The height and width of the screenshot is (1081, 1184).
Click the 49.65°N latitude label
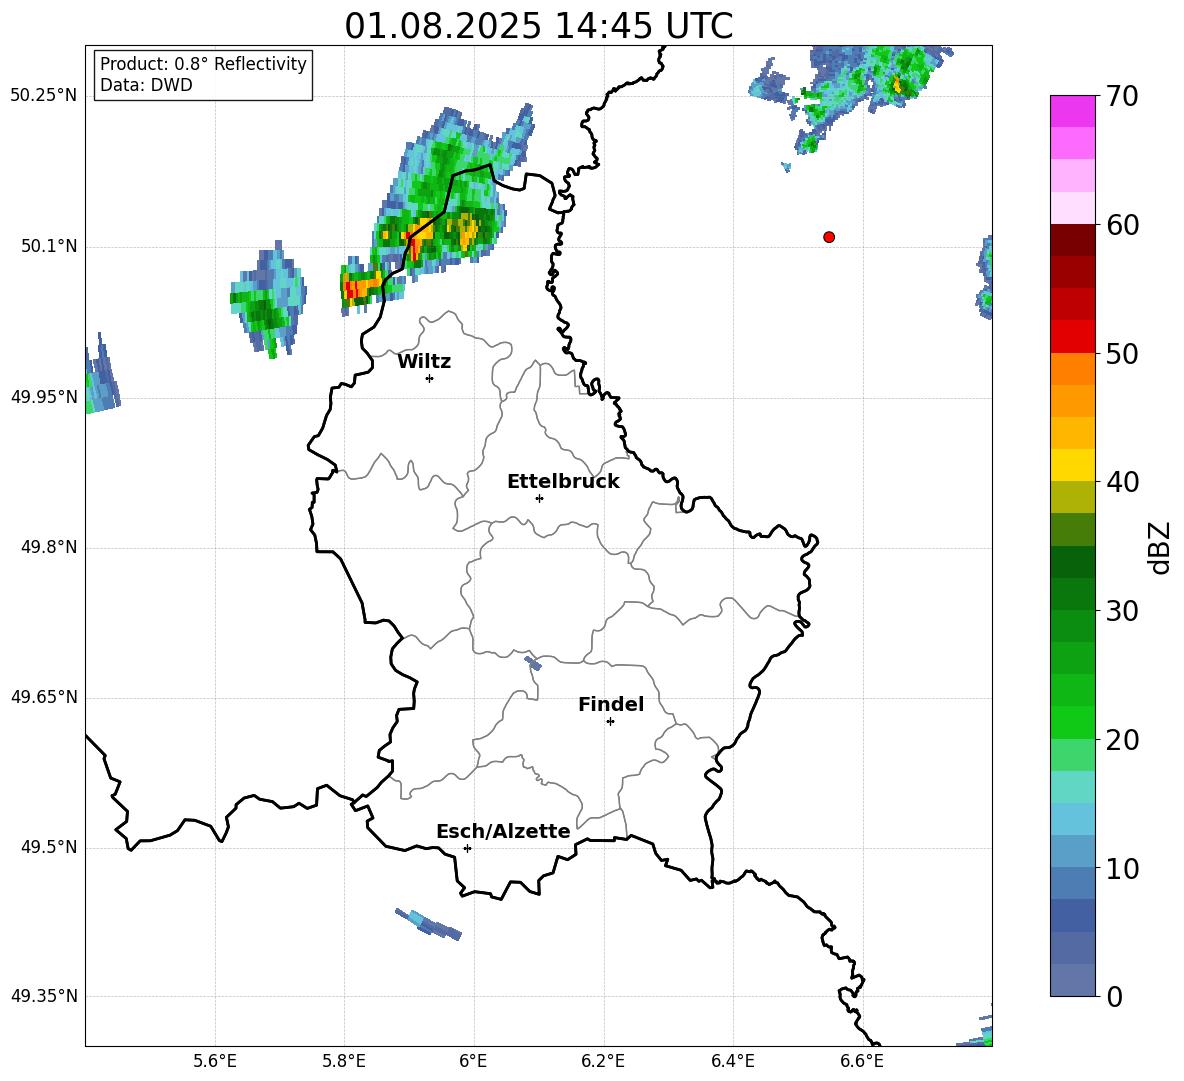44,697
